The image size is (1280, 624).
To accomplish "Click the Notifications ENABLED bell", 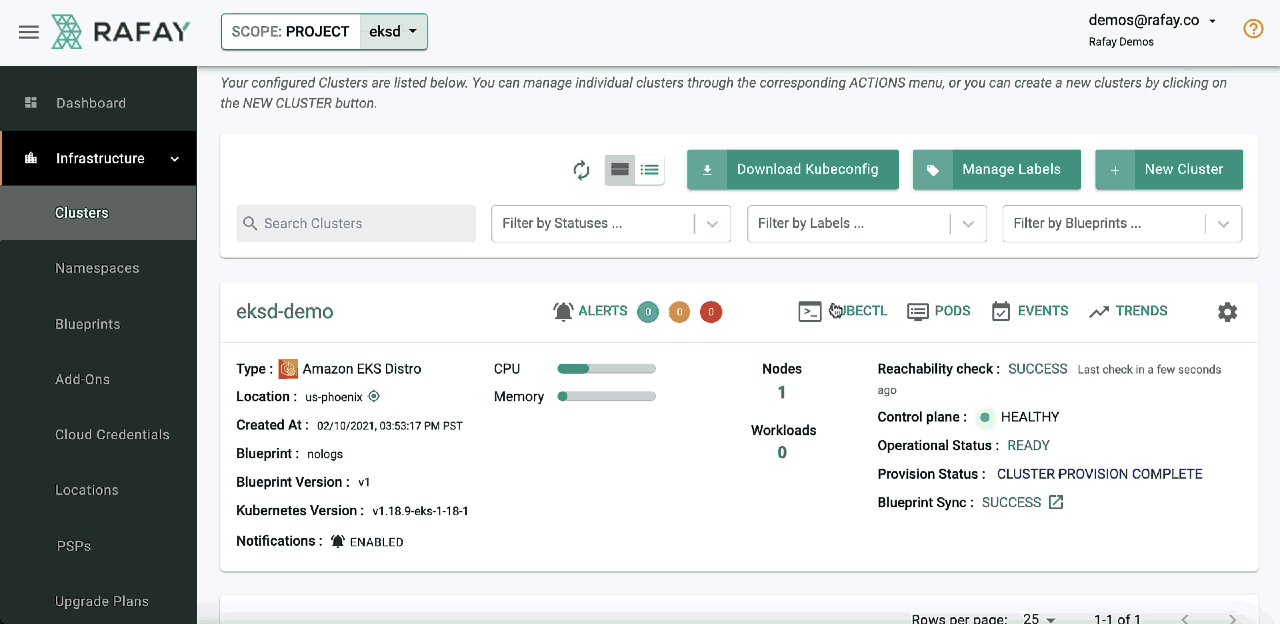I will click(338, 541).
